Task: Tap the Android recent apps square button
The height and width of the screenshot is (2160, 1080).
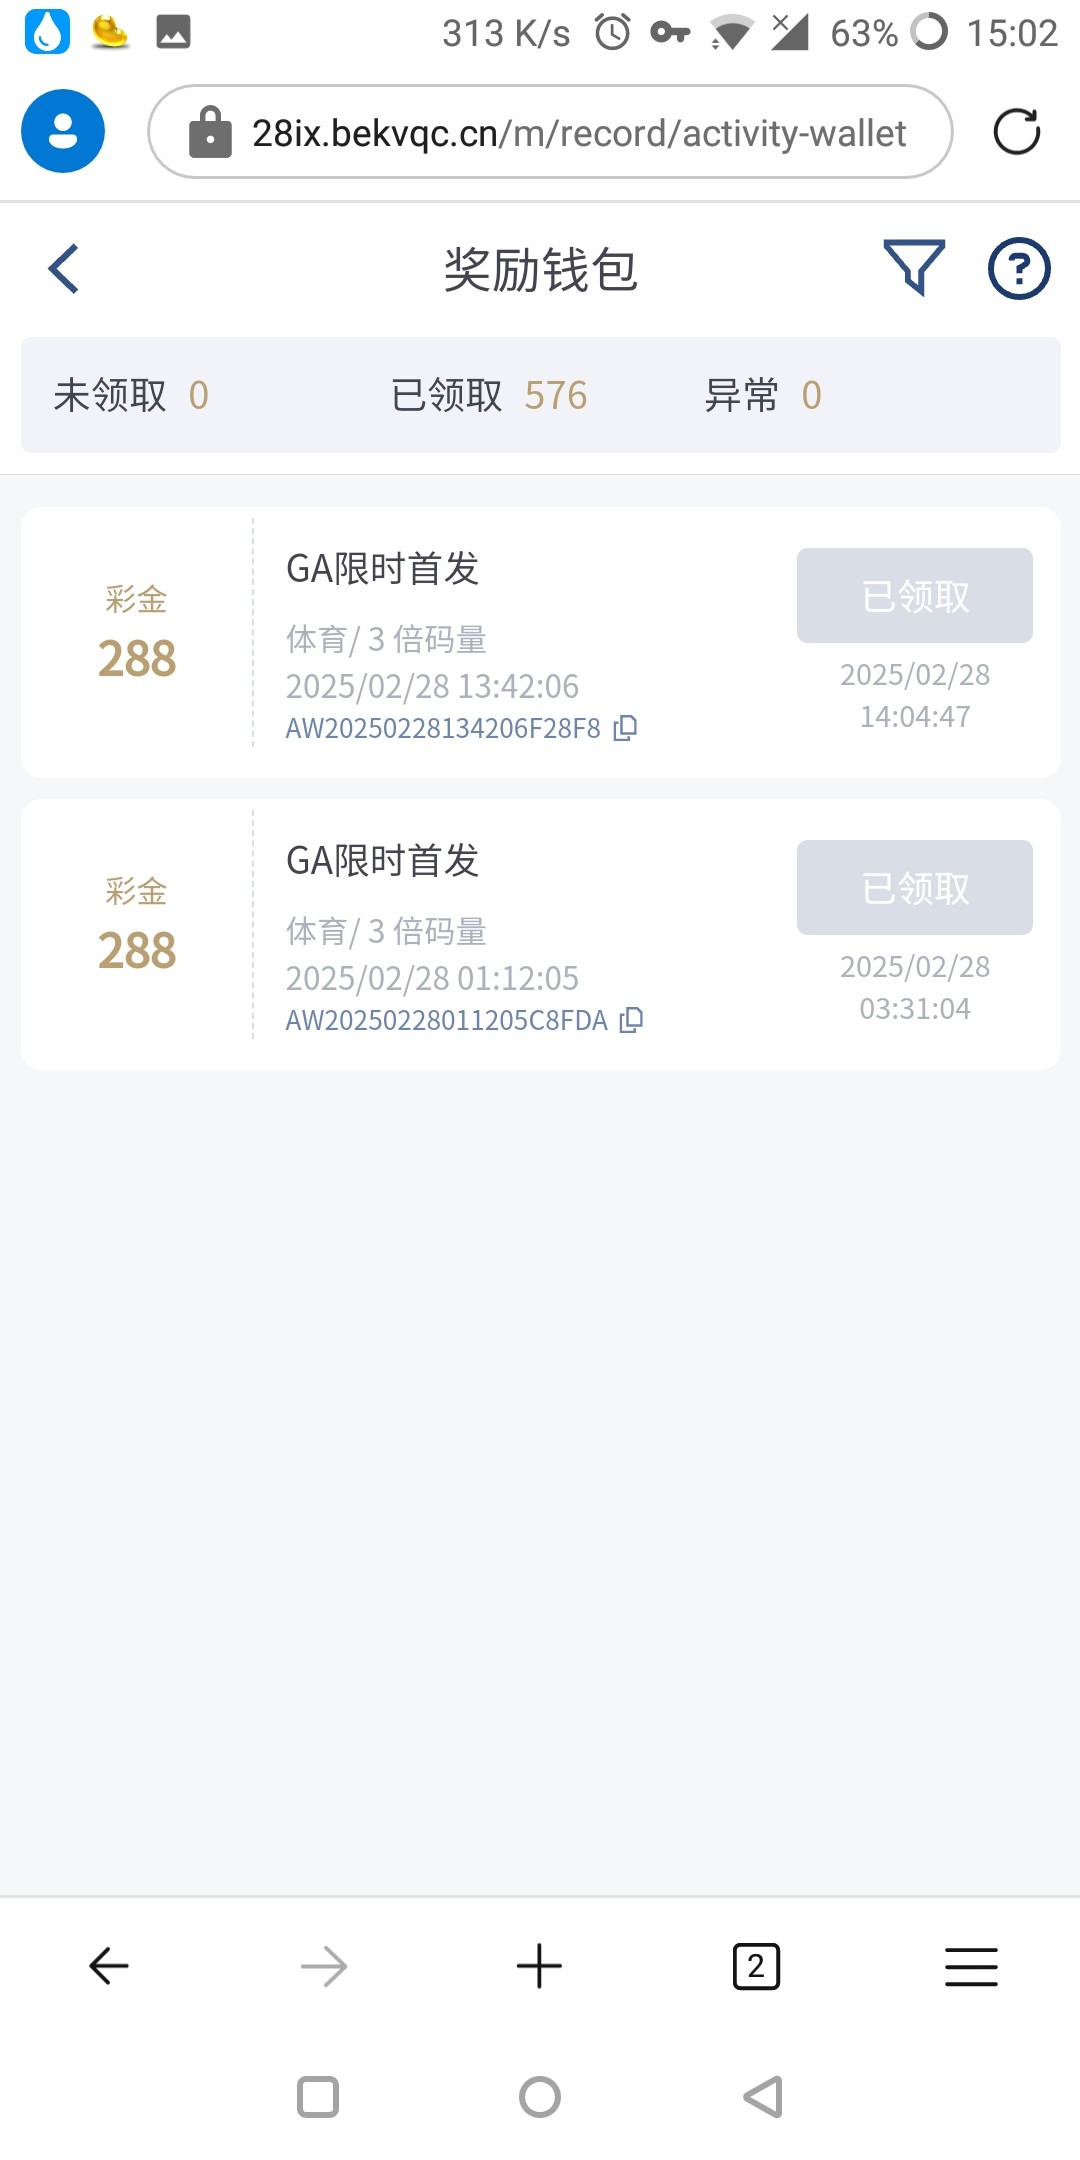Action: pyautogui.click(x=318, y=2097)
